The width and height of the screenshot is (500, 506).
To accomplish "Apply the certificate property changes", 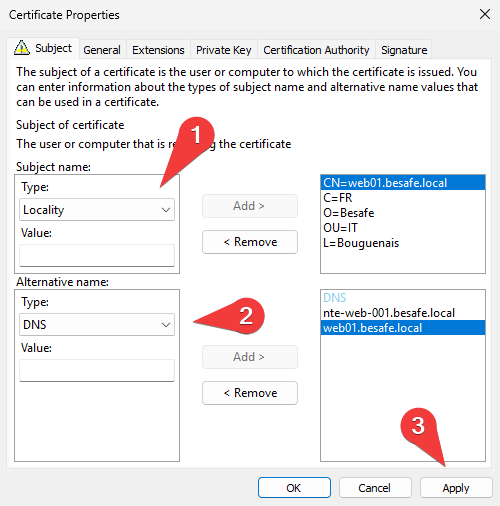I will pyautogui.click(x=456, y=488).
